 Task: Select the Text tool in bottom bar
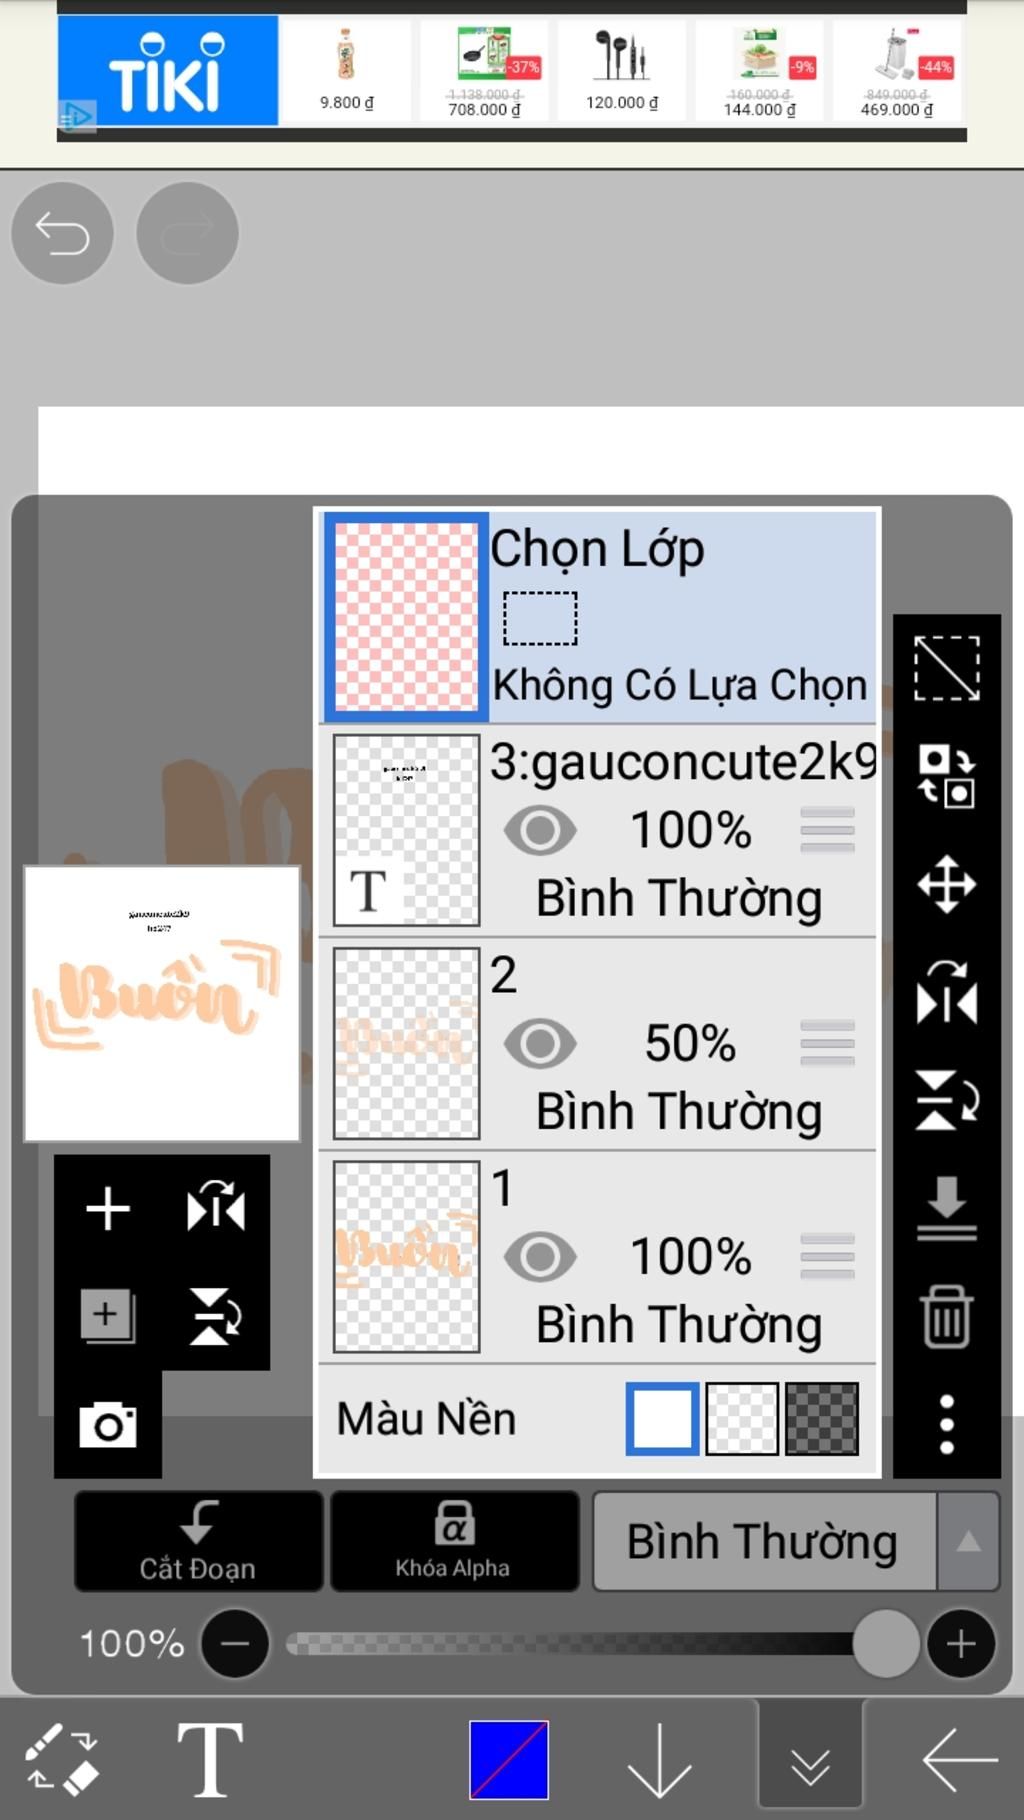pyautogui.click(x=210, y=1759)
